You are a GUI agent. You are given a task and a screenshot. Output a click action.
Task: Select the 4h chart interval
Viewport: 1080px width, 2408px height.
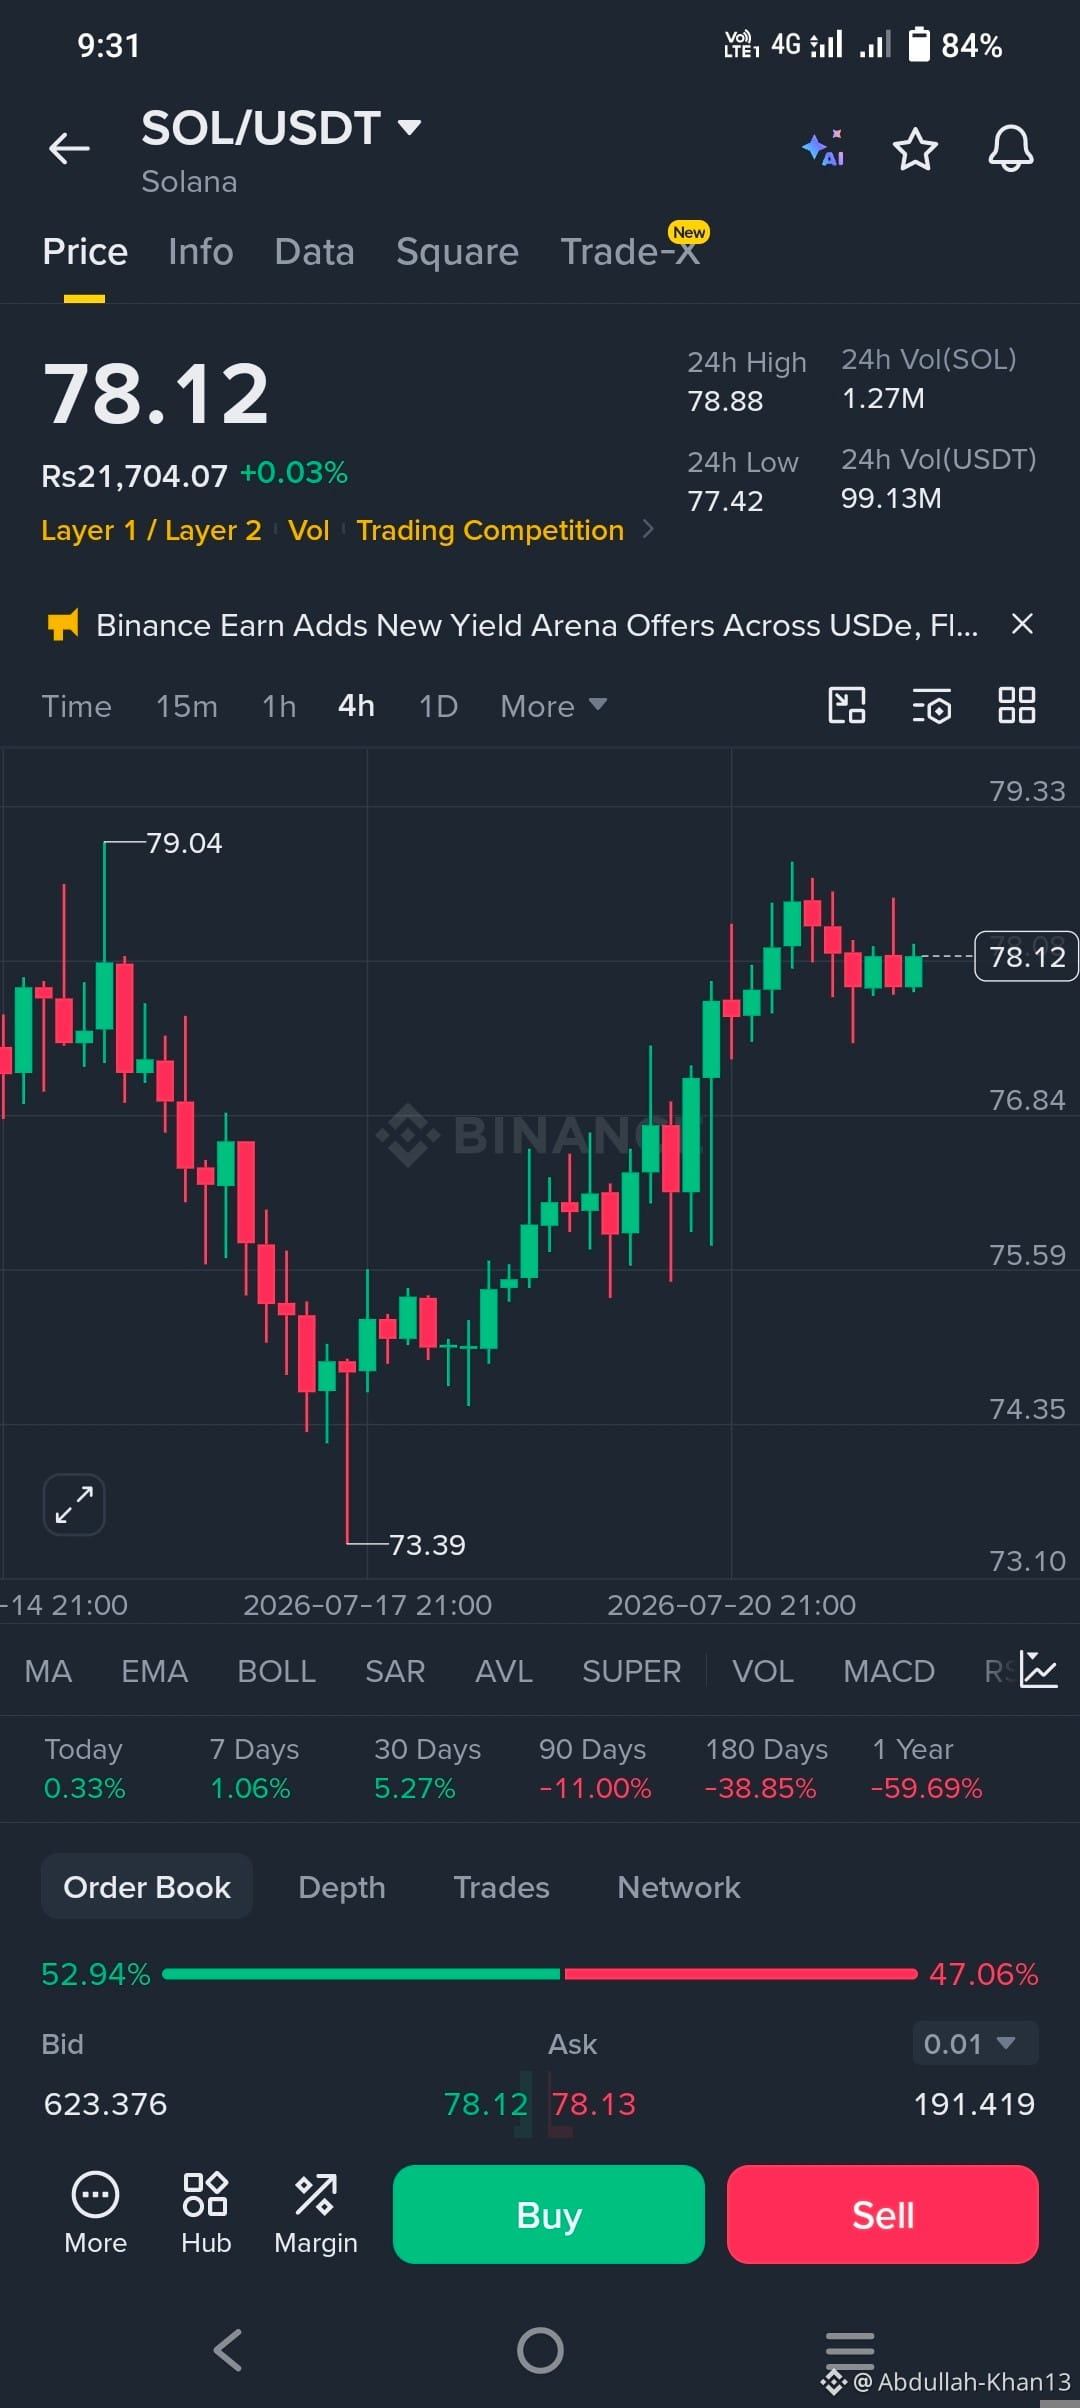tap(356, 706)
